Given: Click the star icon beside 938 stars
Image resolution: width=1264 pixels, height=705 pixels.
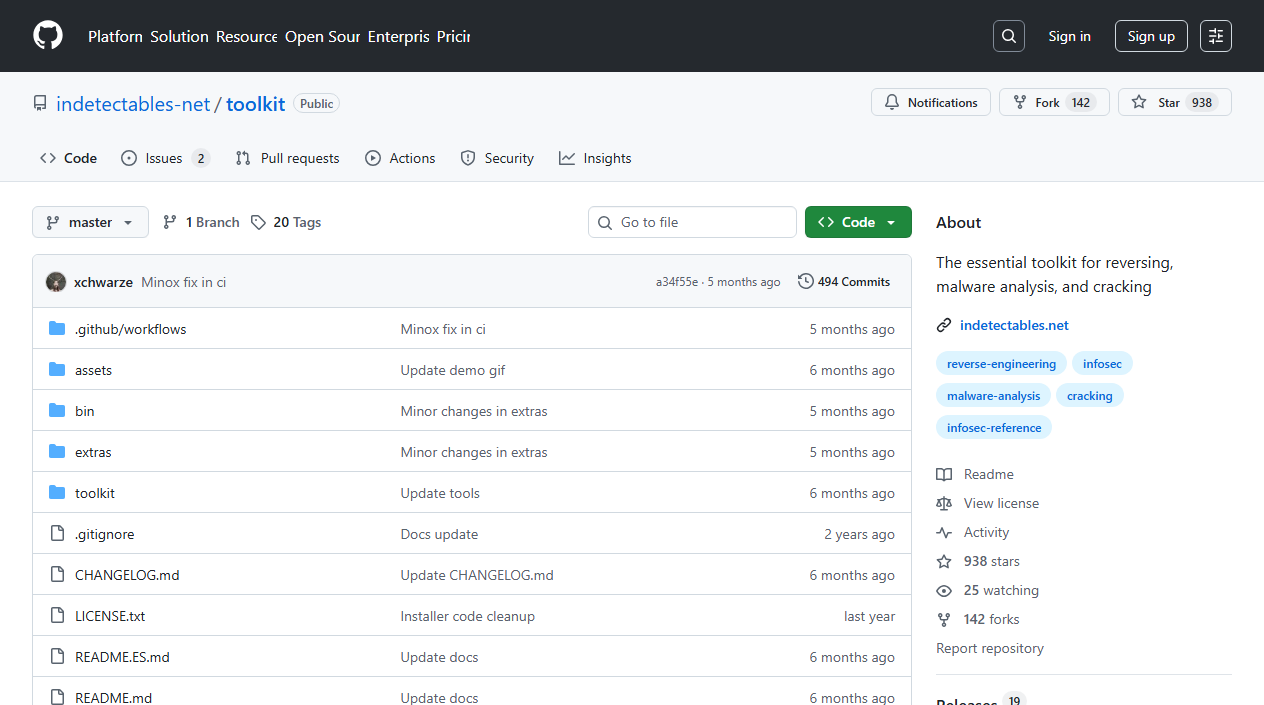Looking at the screenshot, I should coord(944,561).
